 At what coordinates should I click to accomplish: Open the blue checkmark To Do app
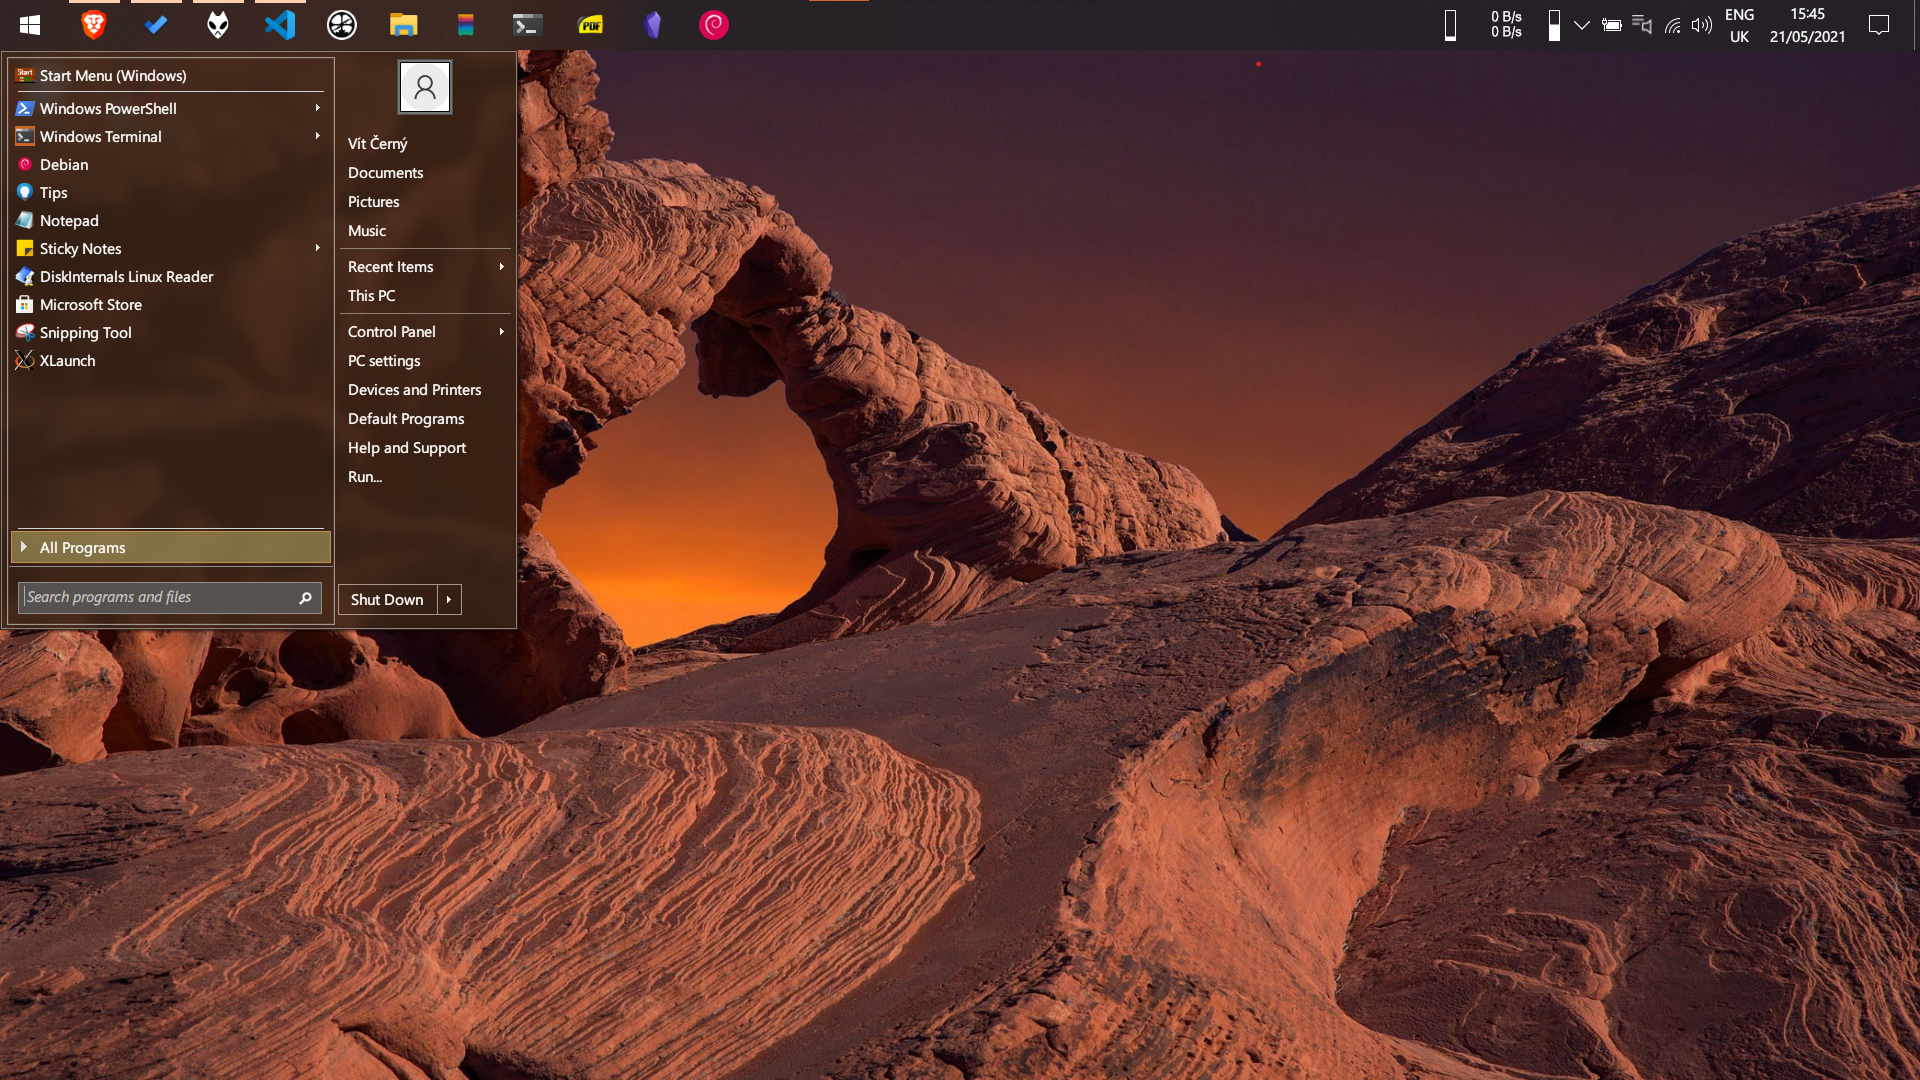156,25
